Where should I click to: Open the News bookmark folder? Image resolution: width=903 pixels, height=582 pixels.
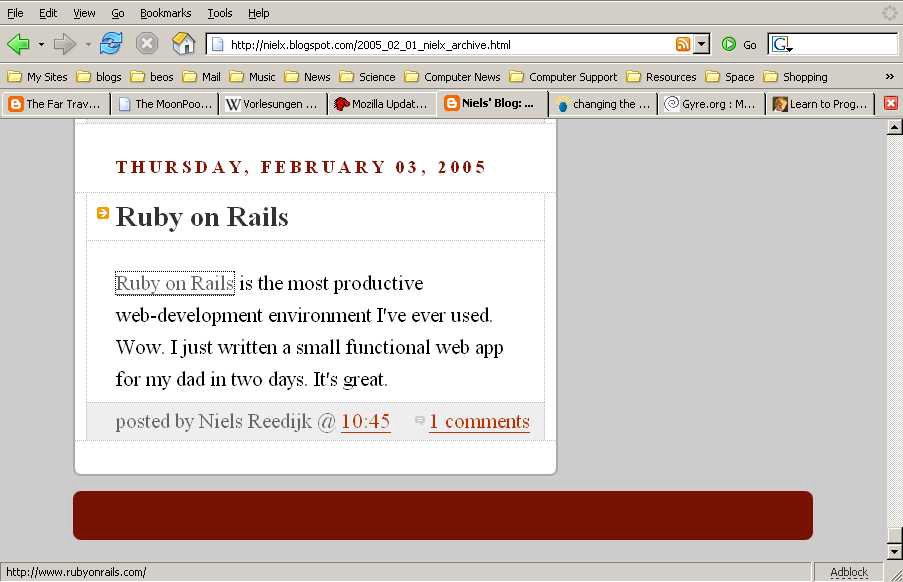308,77
